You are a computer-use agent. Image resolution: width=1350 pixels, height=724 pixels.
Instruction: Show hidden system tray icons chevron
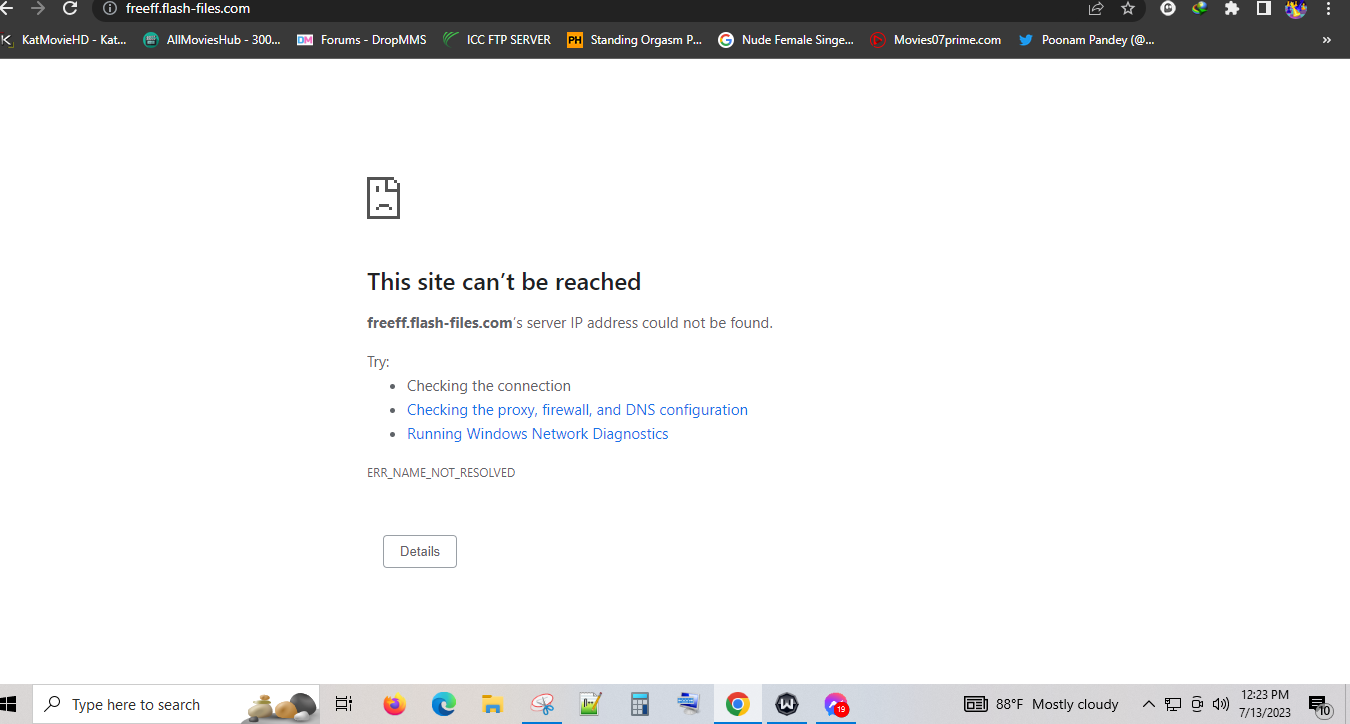[x=1148, y=704]
